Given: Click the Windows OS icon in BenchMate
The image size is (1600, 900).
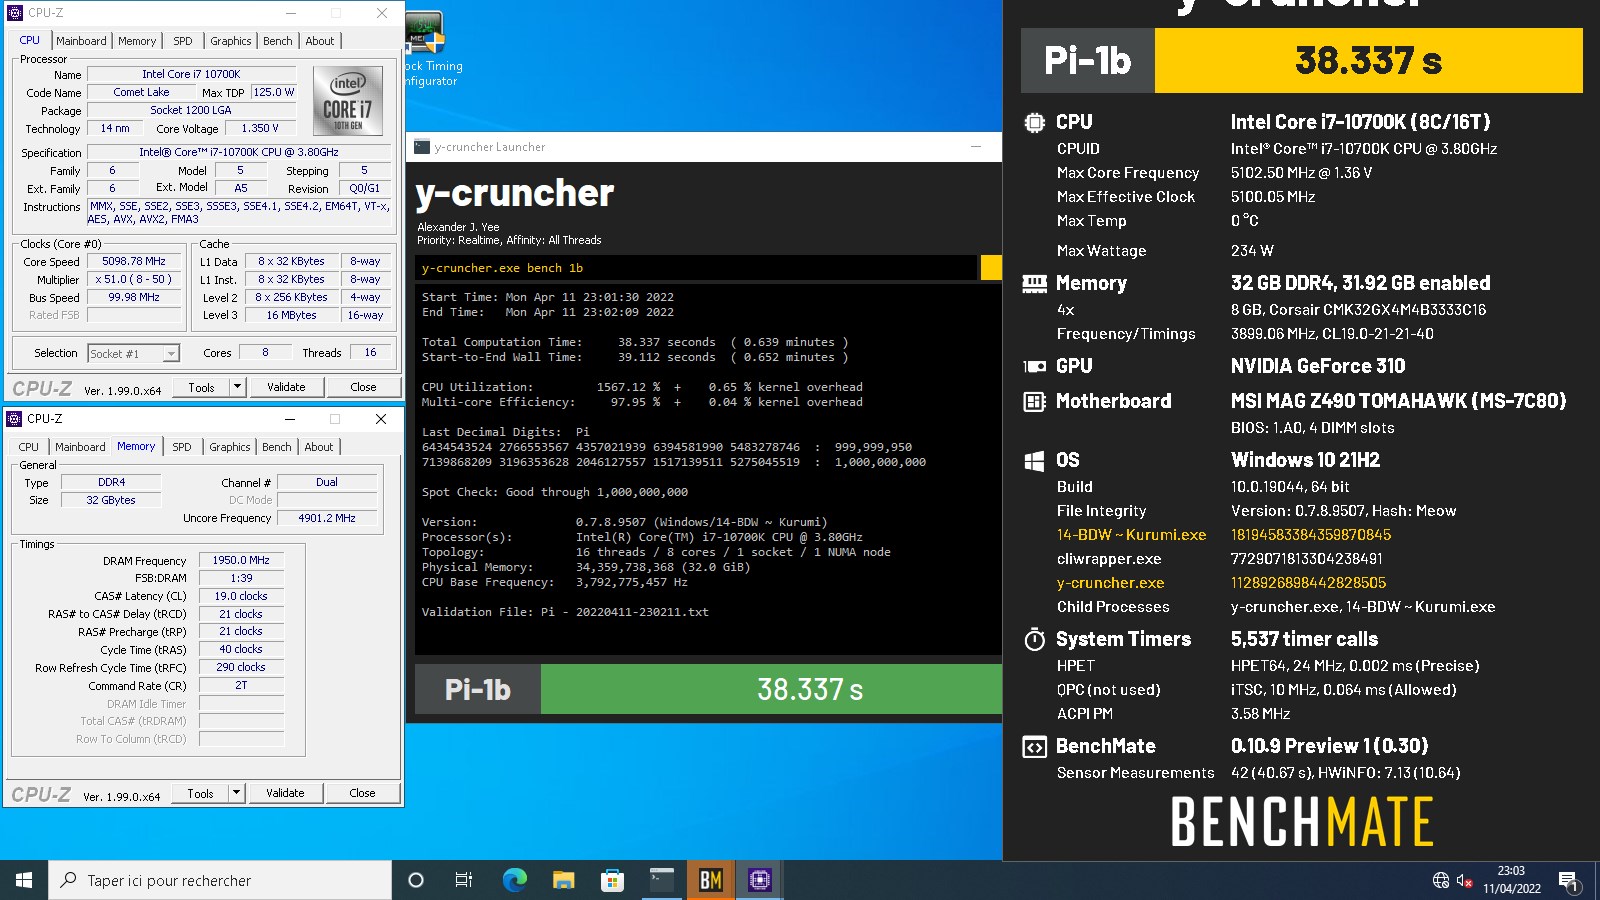Looking at the screenshot, I should tap(1034, 460).
